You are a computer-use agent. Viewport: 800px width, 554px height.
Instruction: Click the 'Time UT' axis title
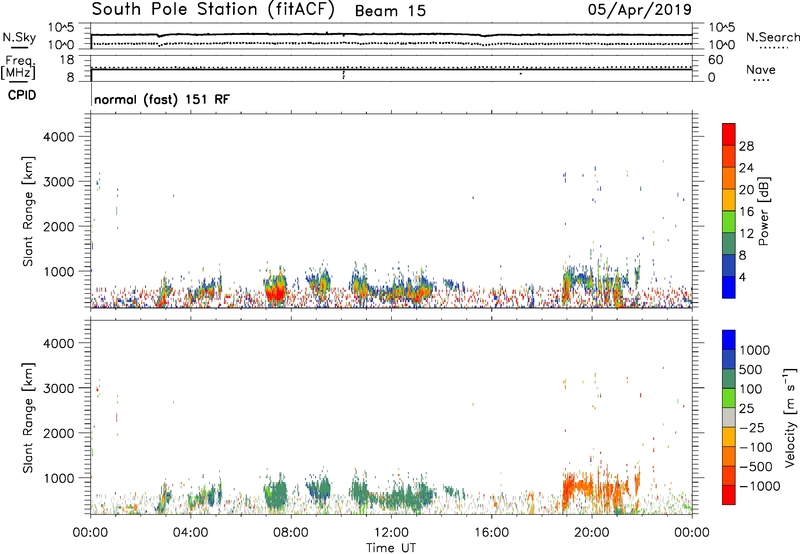pyautogui.click(x=391, y=548)
